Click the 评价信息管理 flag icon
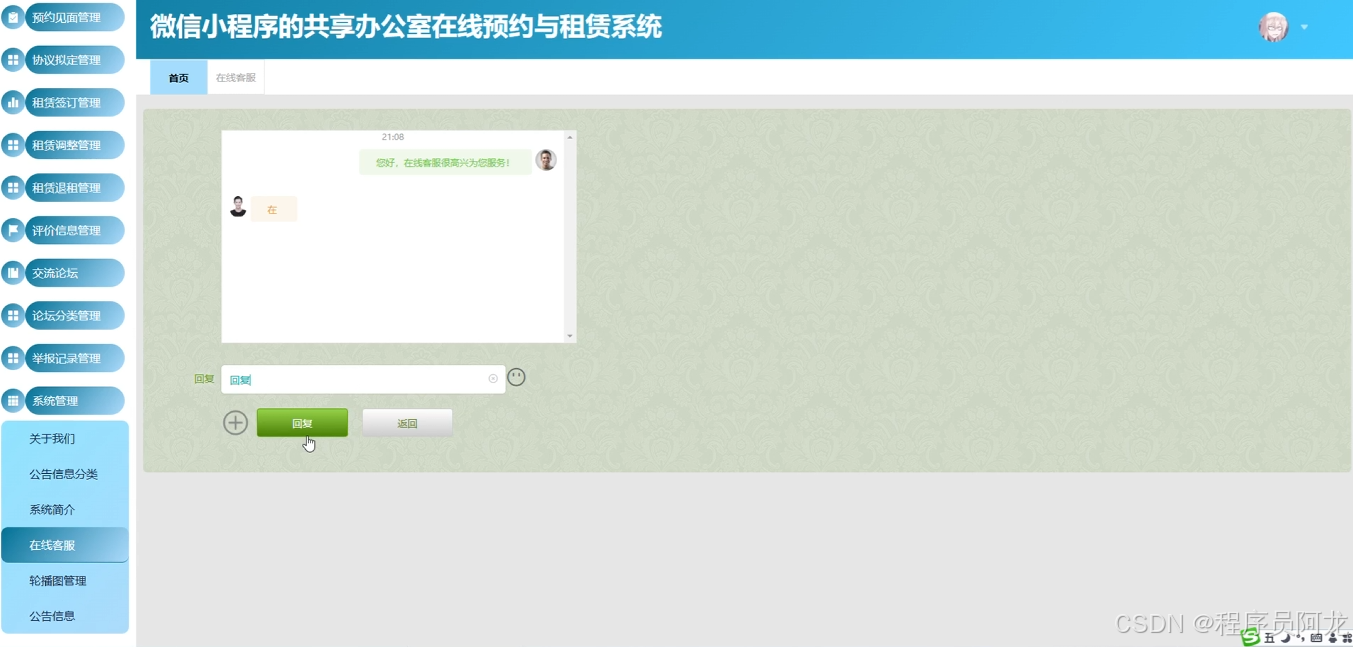This screenshot has width=1353, height=647. pos(13,230)
